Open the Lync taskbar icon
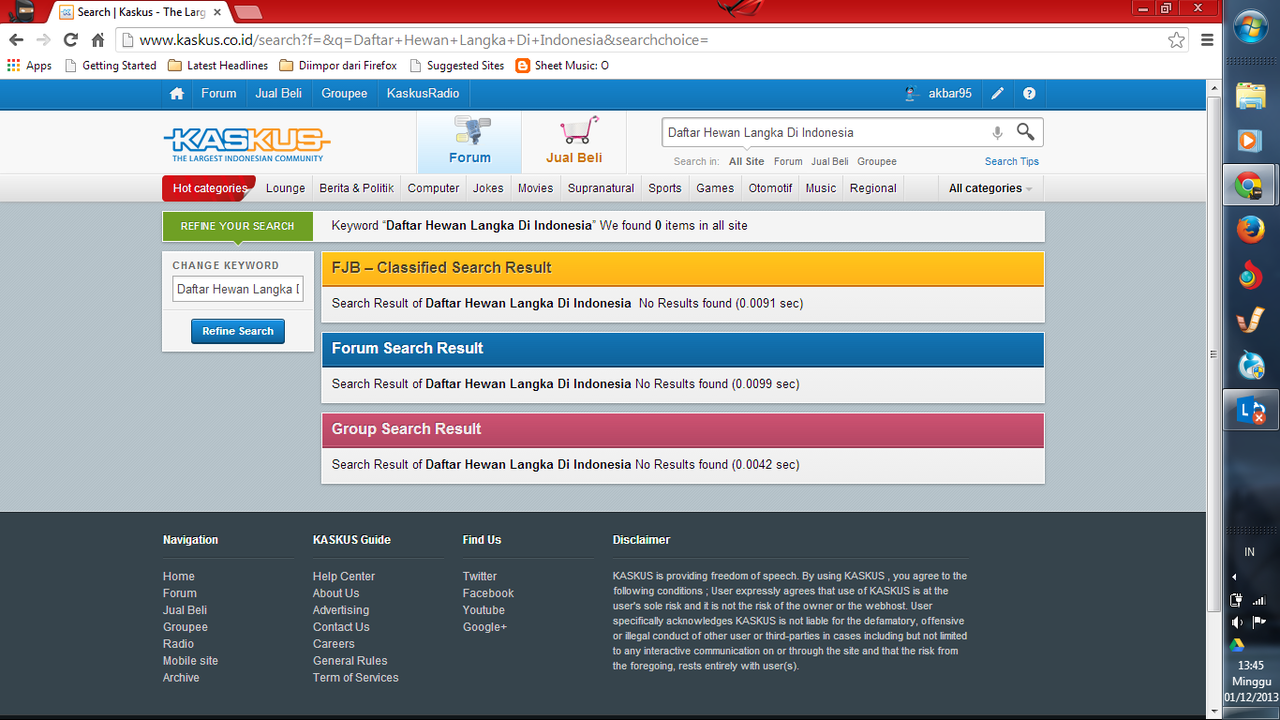This screenshot has height=720, width=1280. [1250, 410]
